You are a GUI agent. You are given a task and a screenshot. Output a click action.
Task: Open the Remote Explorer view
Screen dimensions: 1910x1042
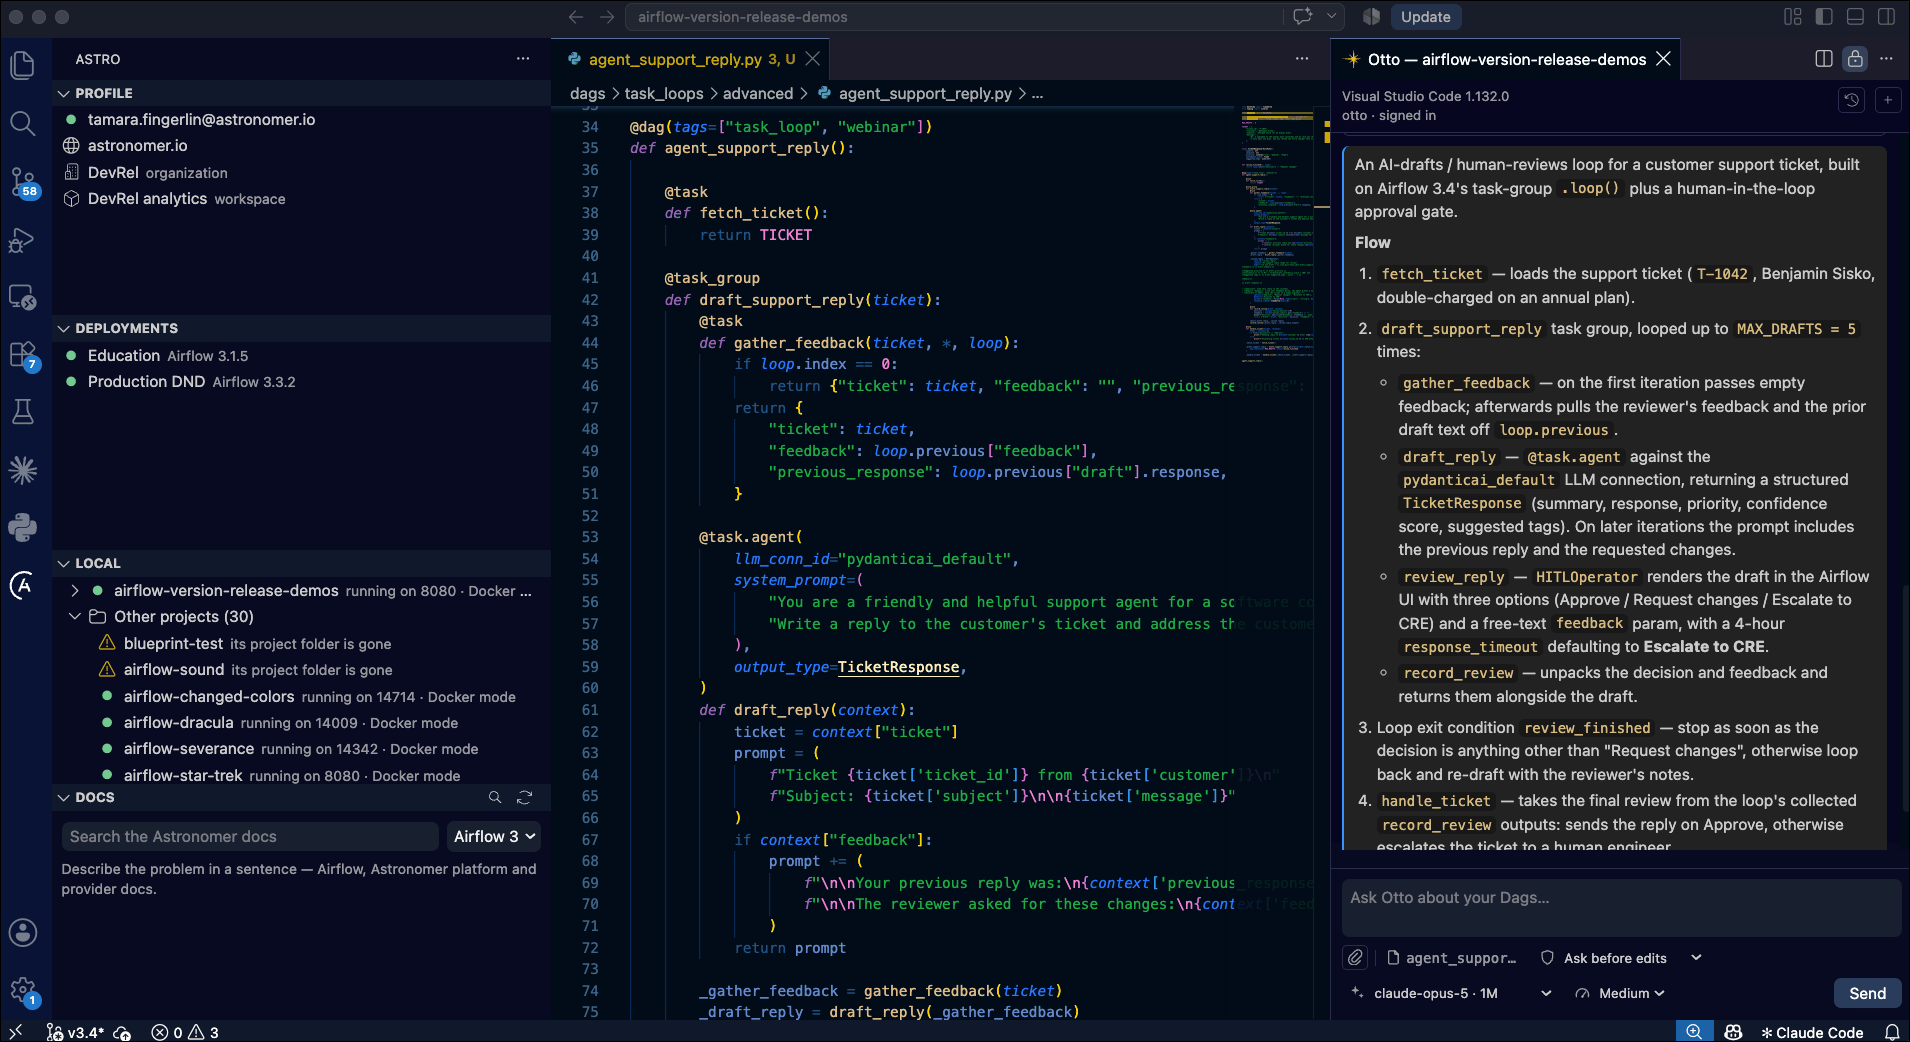22,297
